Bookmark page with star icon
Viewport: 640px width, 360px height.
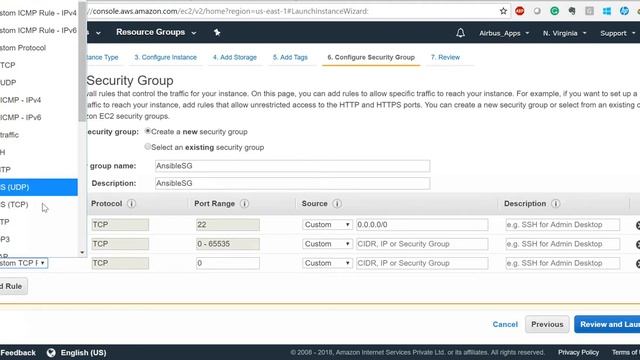click(503, 11)
